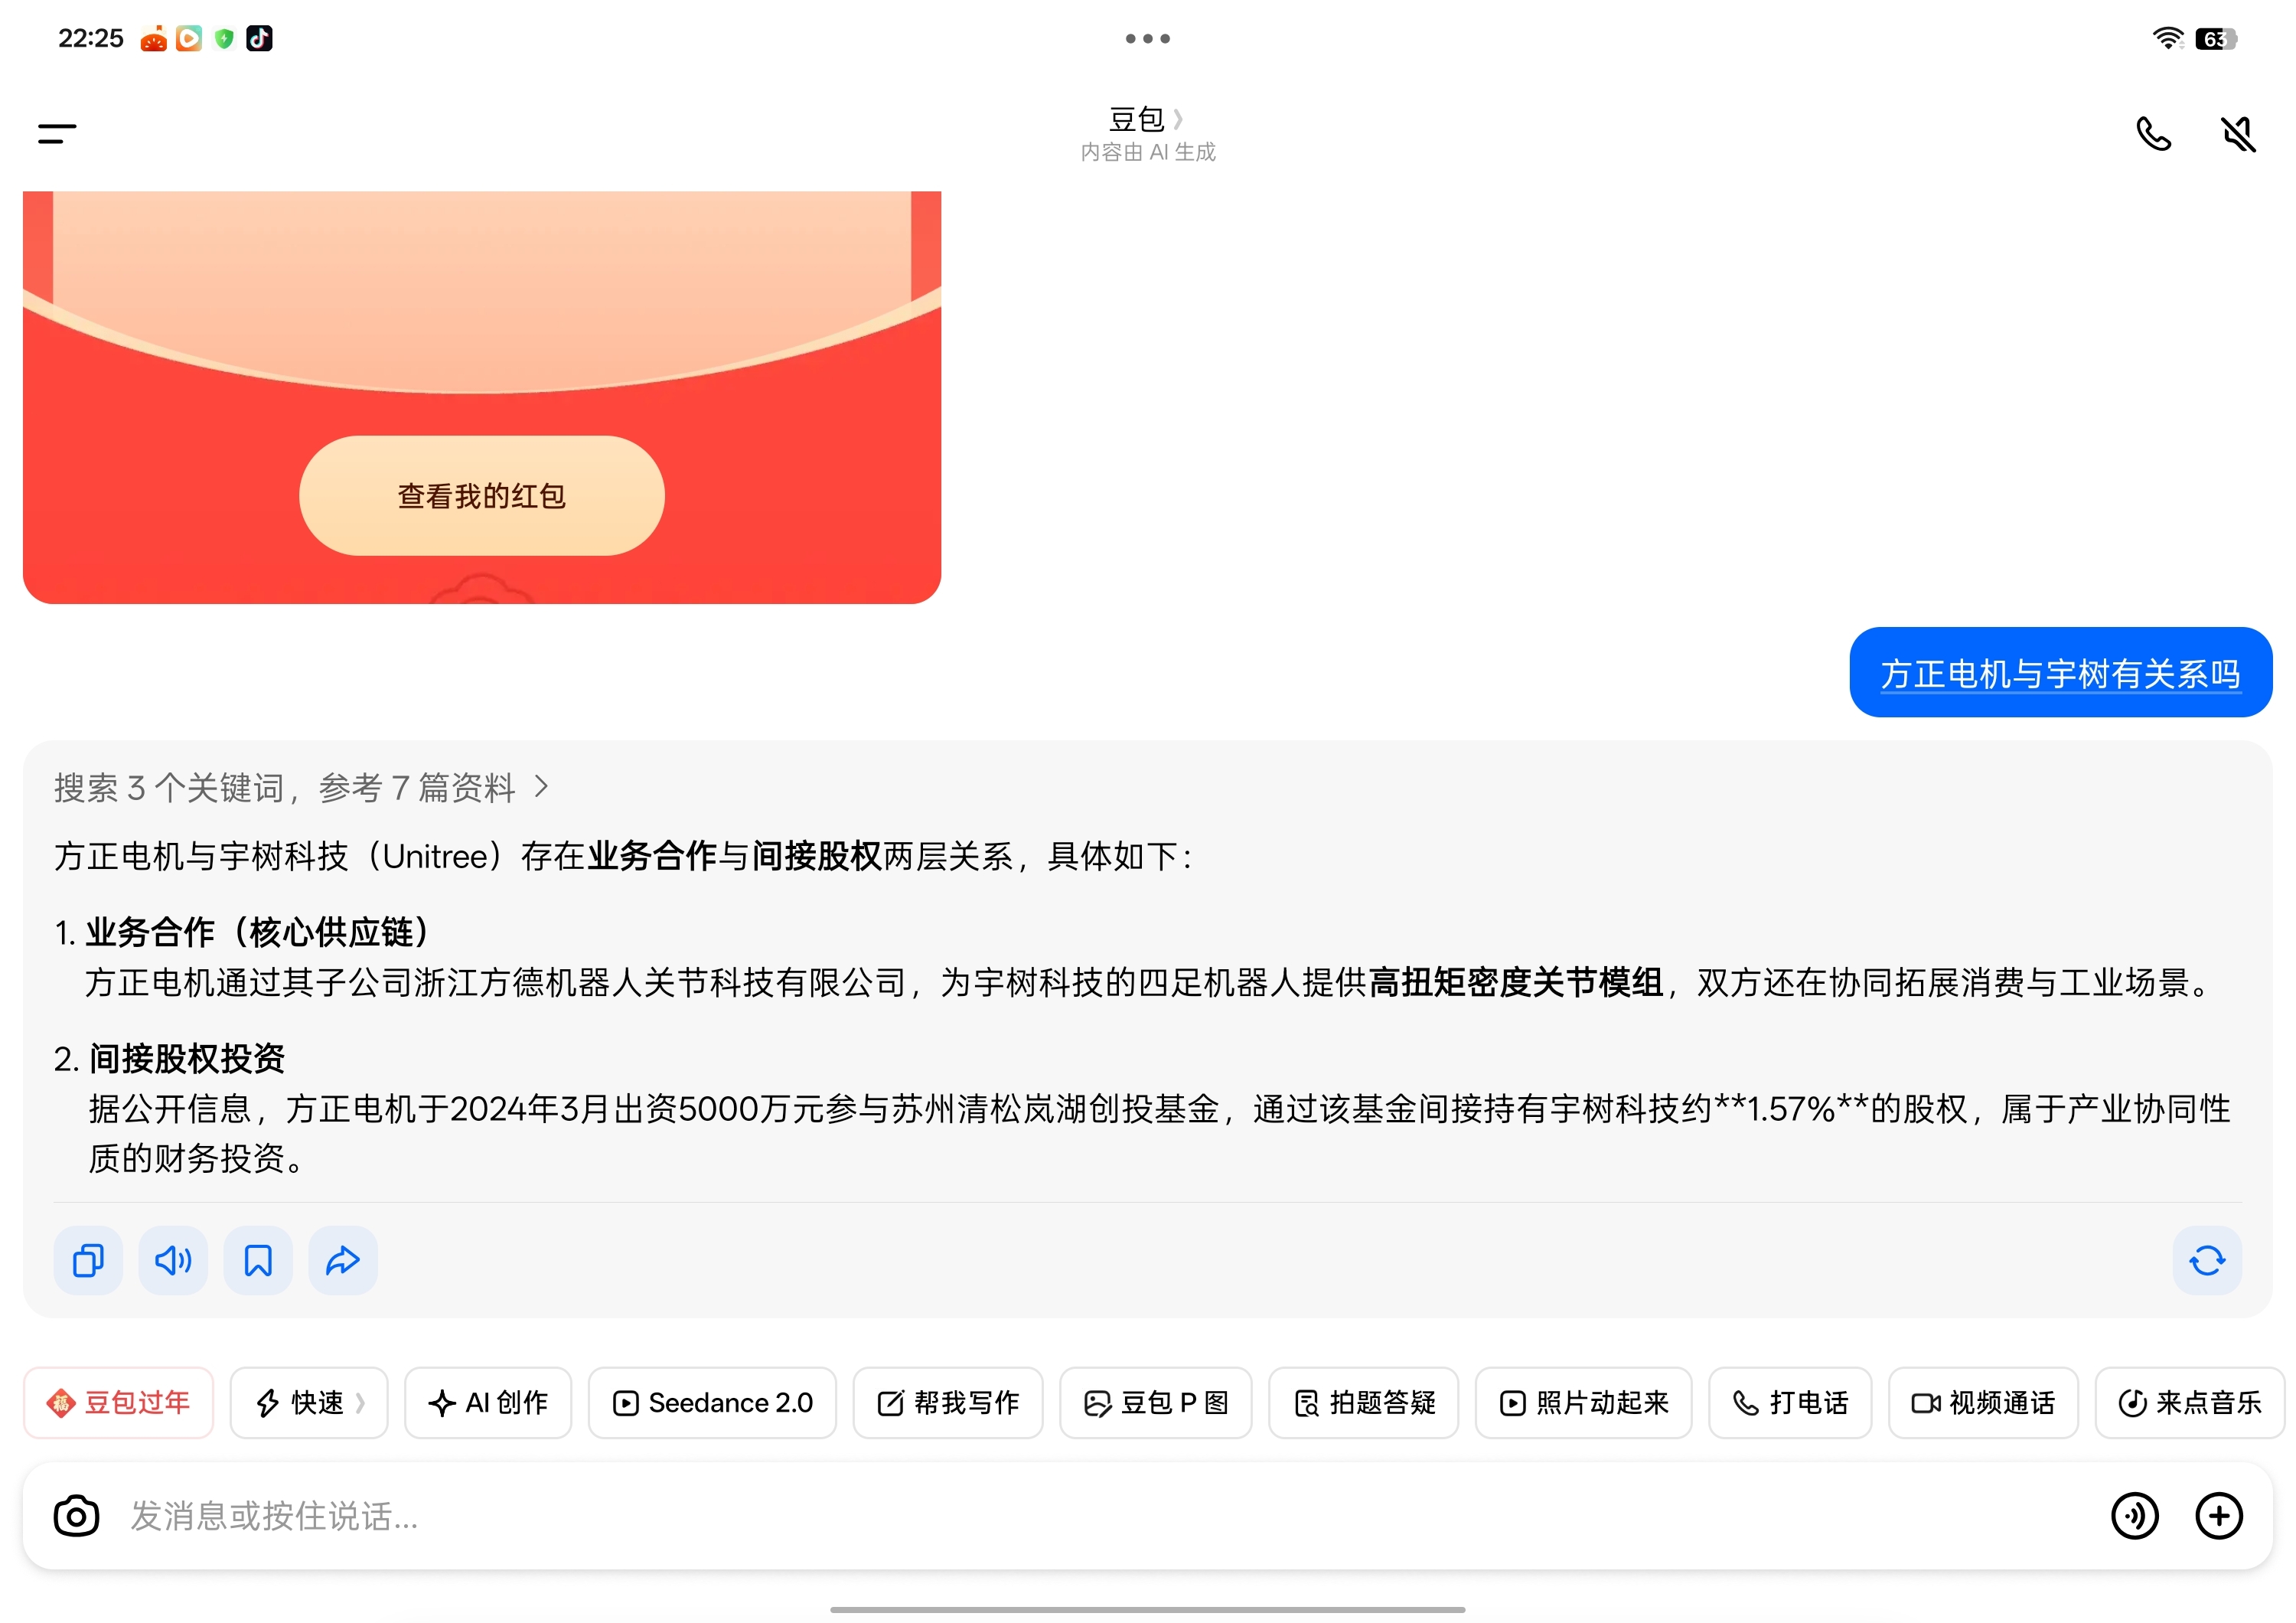
Task: Tap the voice input icon
Action: click(x=2134, y=1516)
